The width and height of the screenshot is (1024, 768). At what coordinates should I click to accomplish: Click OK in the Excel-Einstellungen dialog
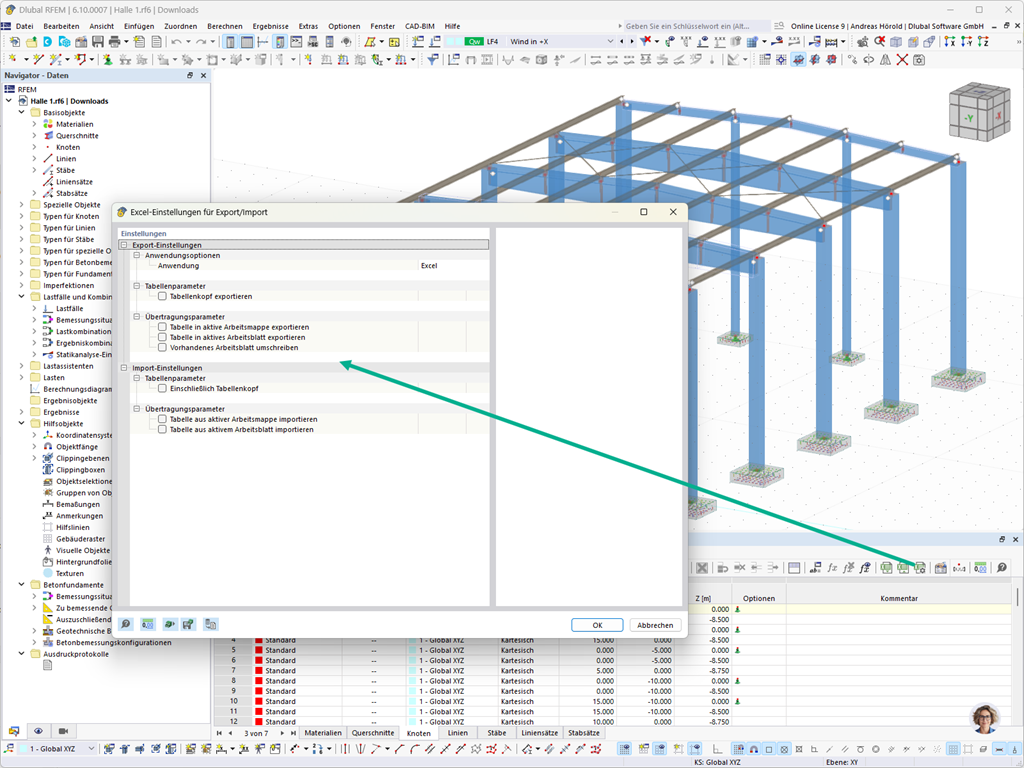597,625
